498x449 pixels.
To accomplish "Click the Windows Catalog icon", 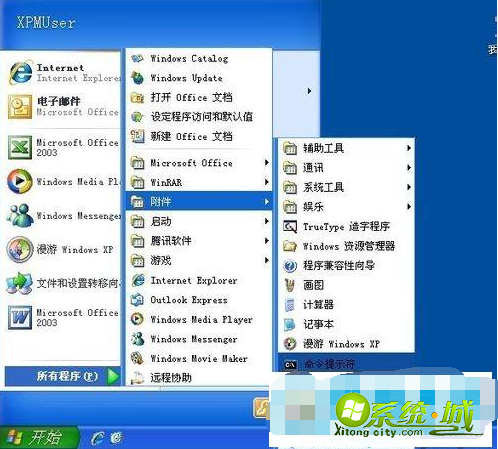I will tap(137, 59).
